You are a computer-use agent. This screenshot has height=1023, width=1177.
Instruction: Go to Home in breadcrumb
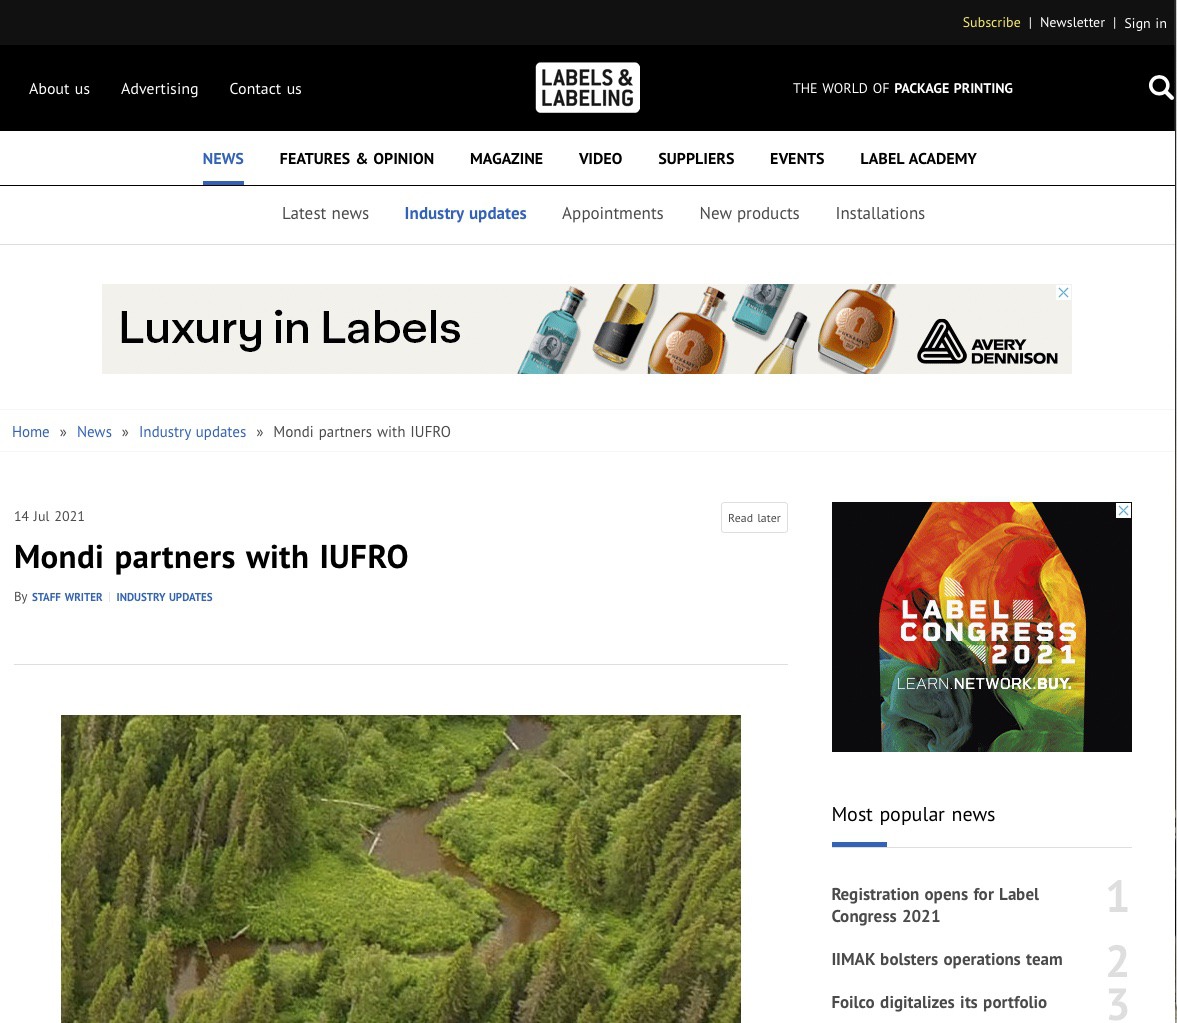pyautogui.click(x=31, y=432)
